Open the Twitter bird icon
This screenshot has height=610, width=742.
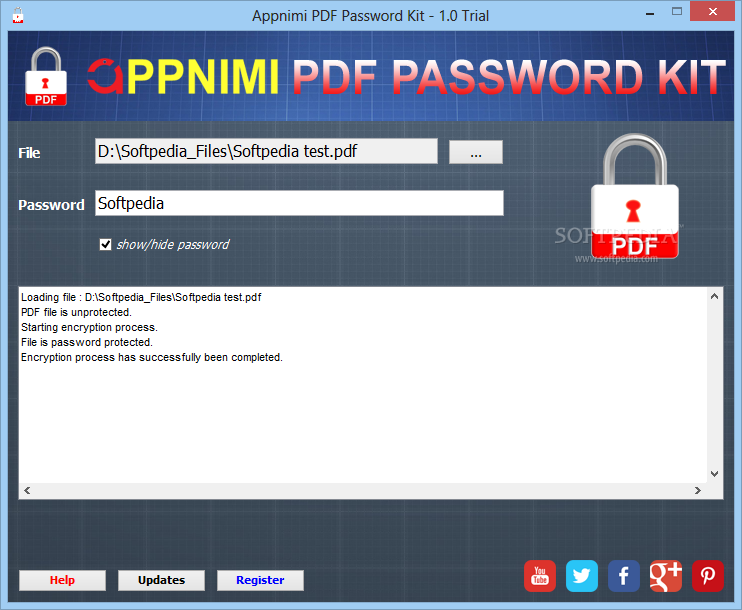tap(582, 576)
